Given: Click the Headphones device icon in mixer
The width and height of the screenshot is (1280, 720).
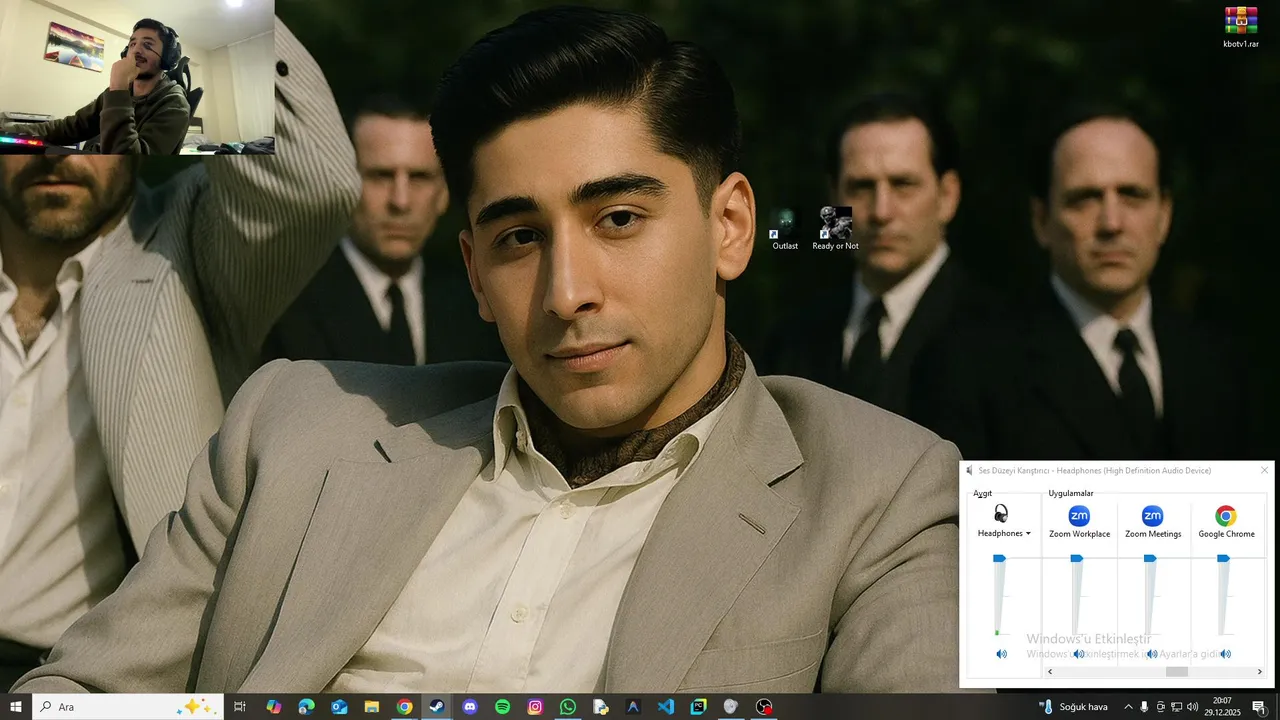Looking at the screenshot, I should click(1001, 514).
